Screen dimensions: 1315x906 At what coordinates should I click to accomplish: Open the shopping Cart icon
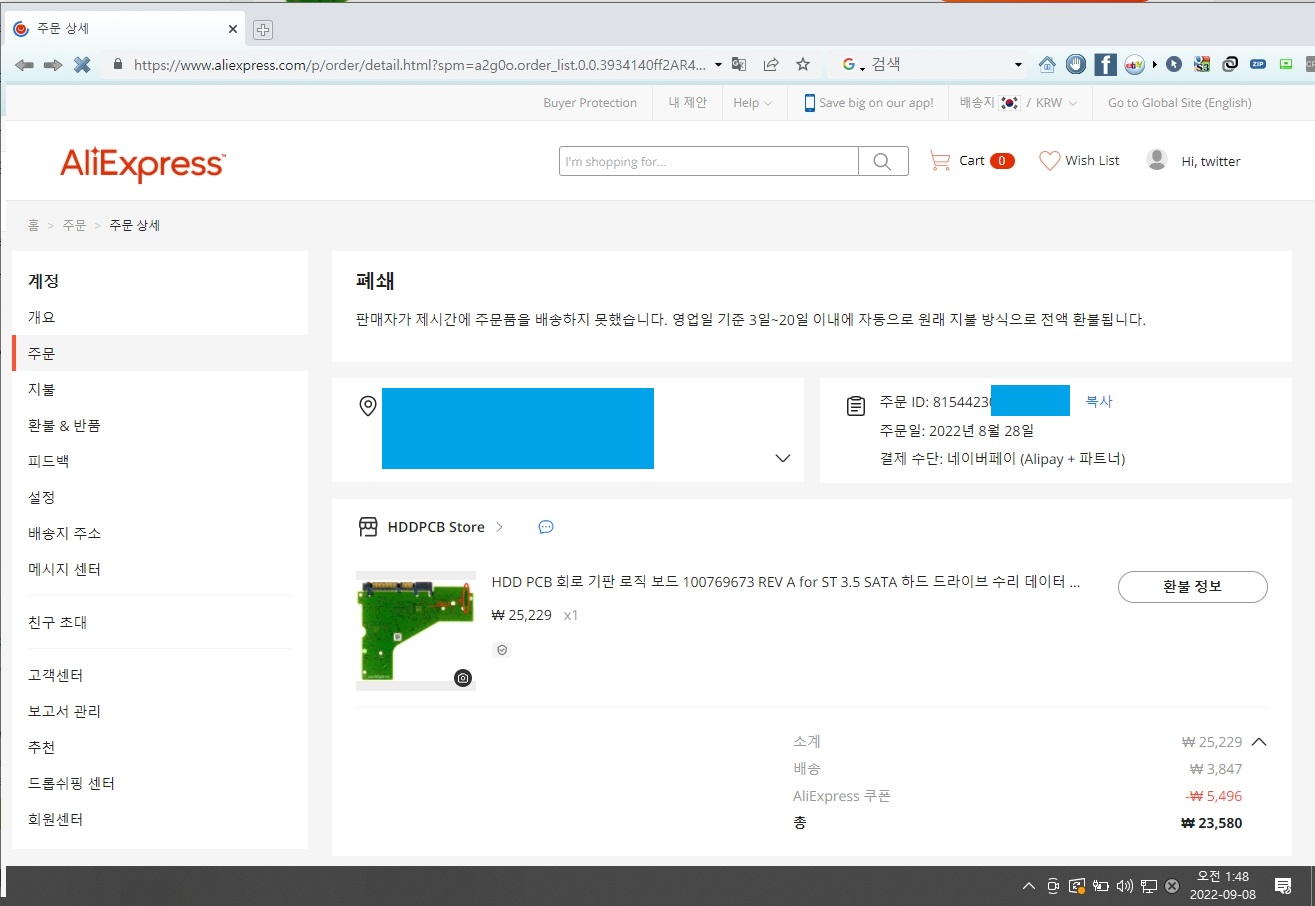[x=939, y=160]
